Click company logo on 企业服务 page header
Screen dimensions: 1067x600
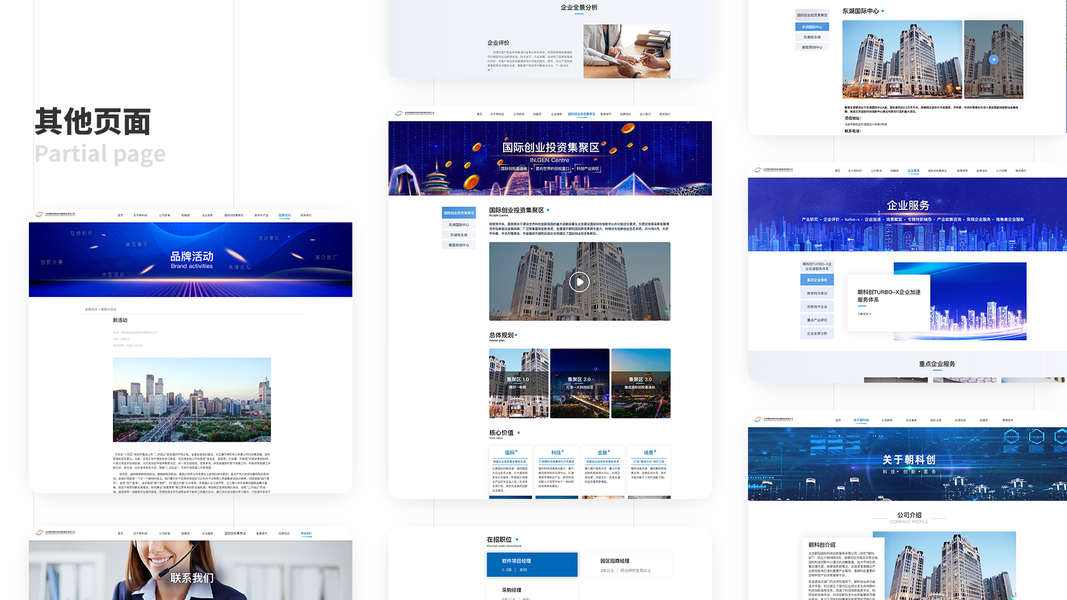click(x=774, y=170)
